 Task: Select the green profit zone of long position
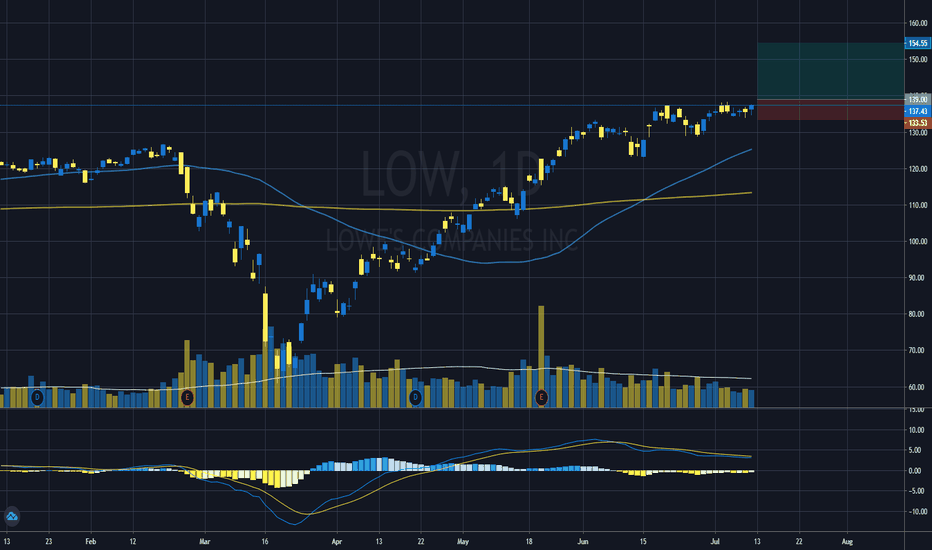pyautogui.click(x=830, y=71)
